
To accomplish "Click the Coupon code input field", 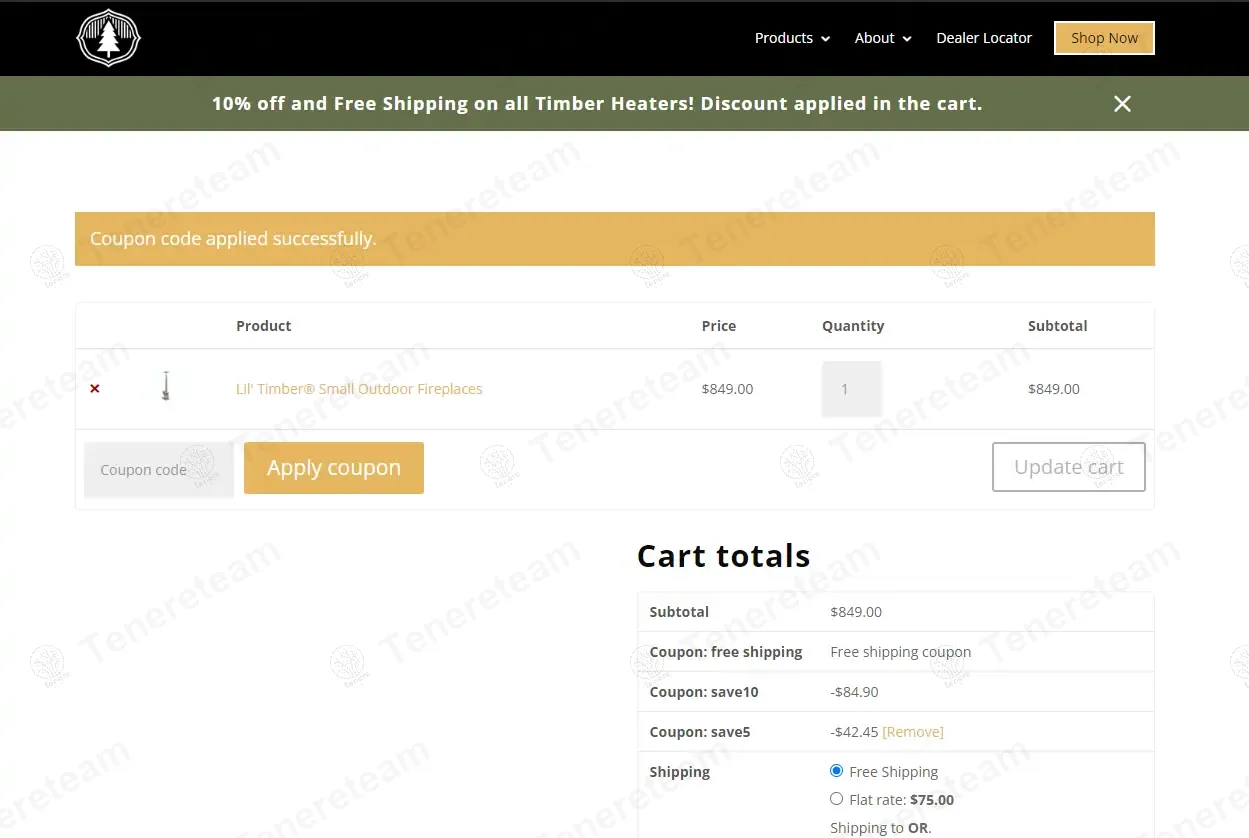I will [158, 469].
